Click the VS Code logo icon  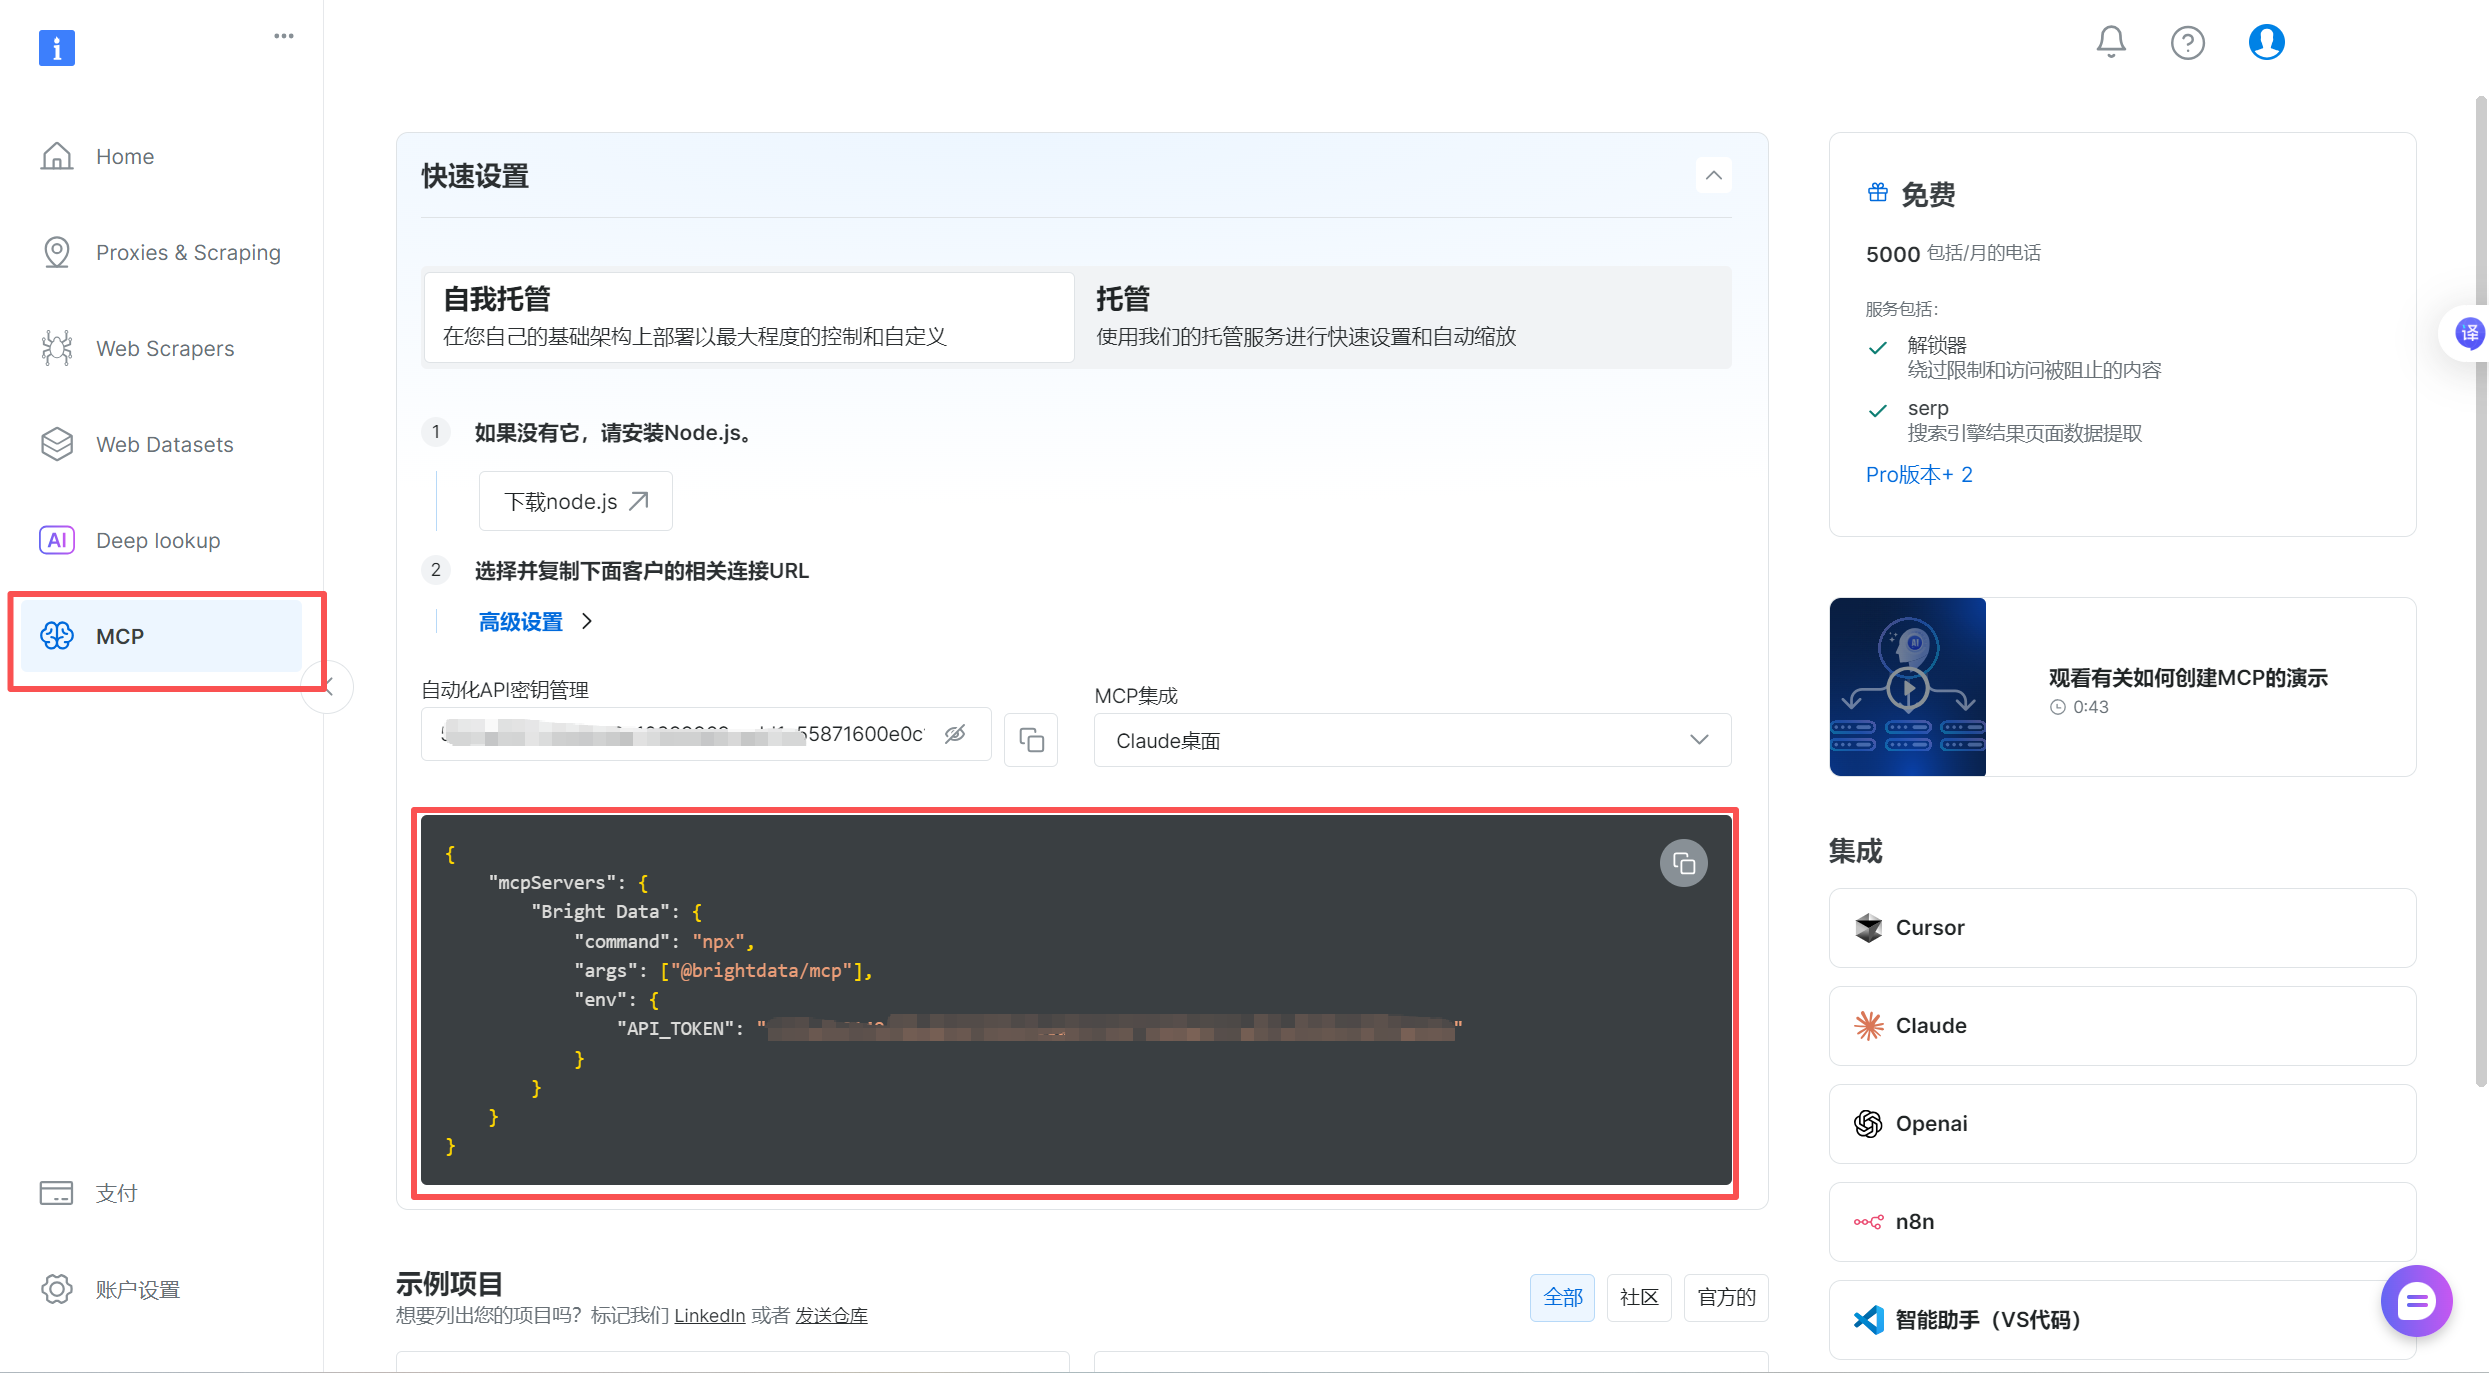(1868, 1320)
